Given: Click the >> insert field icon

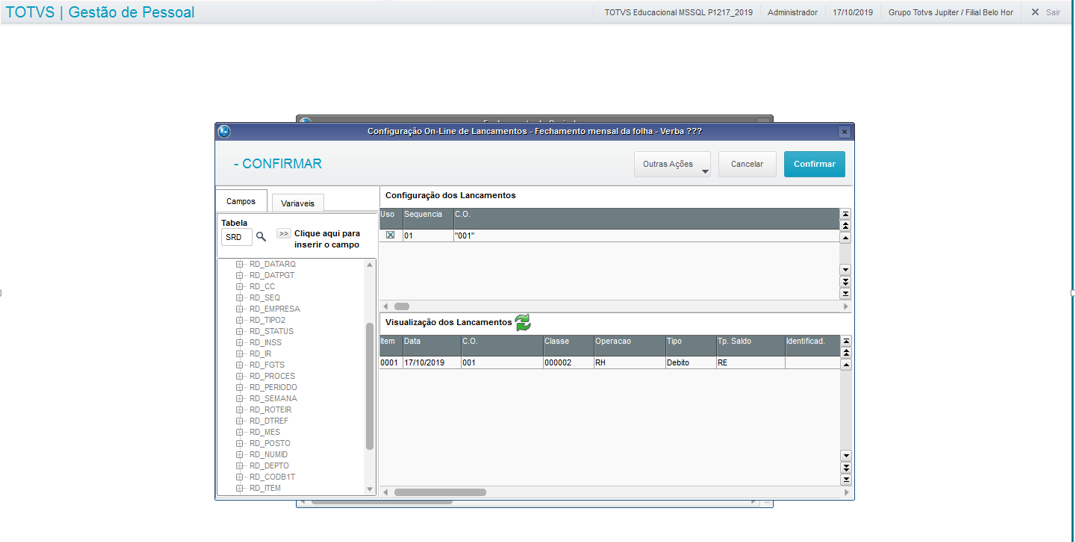Looking at the screenshot, I should (283, 234).
